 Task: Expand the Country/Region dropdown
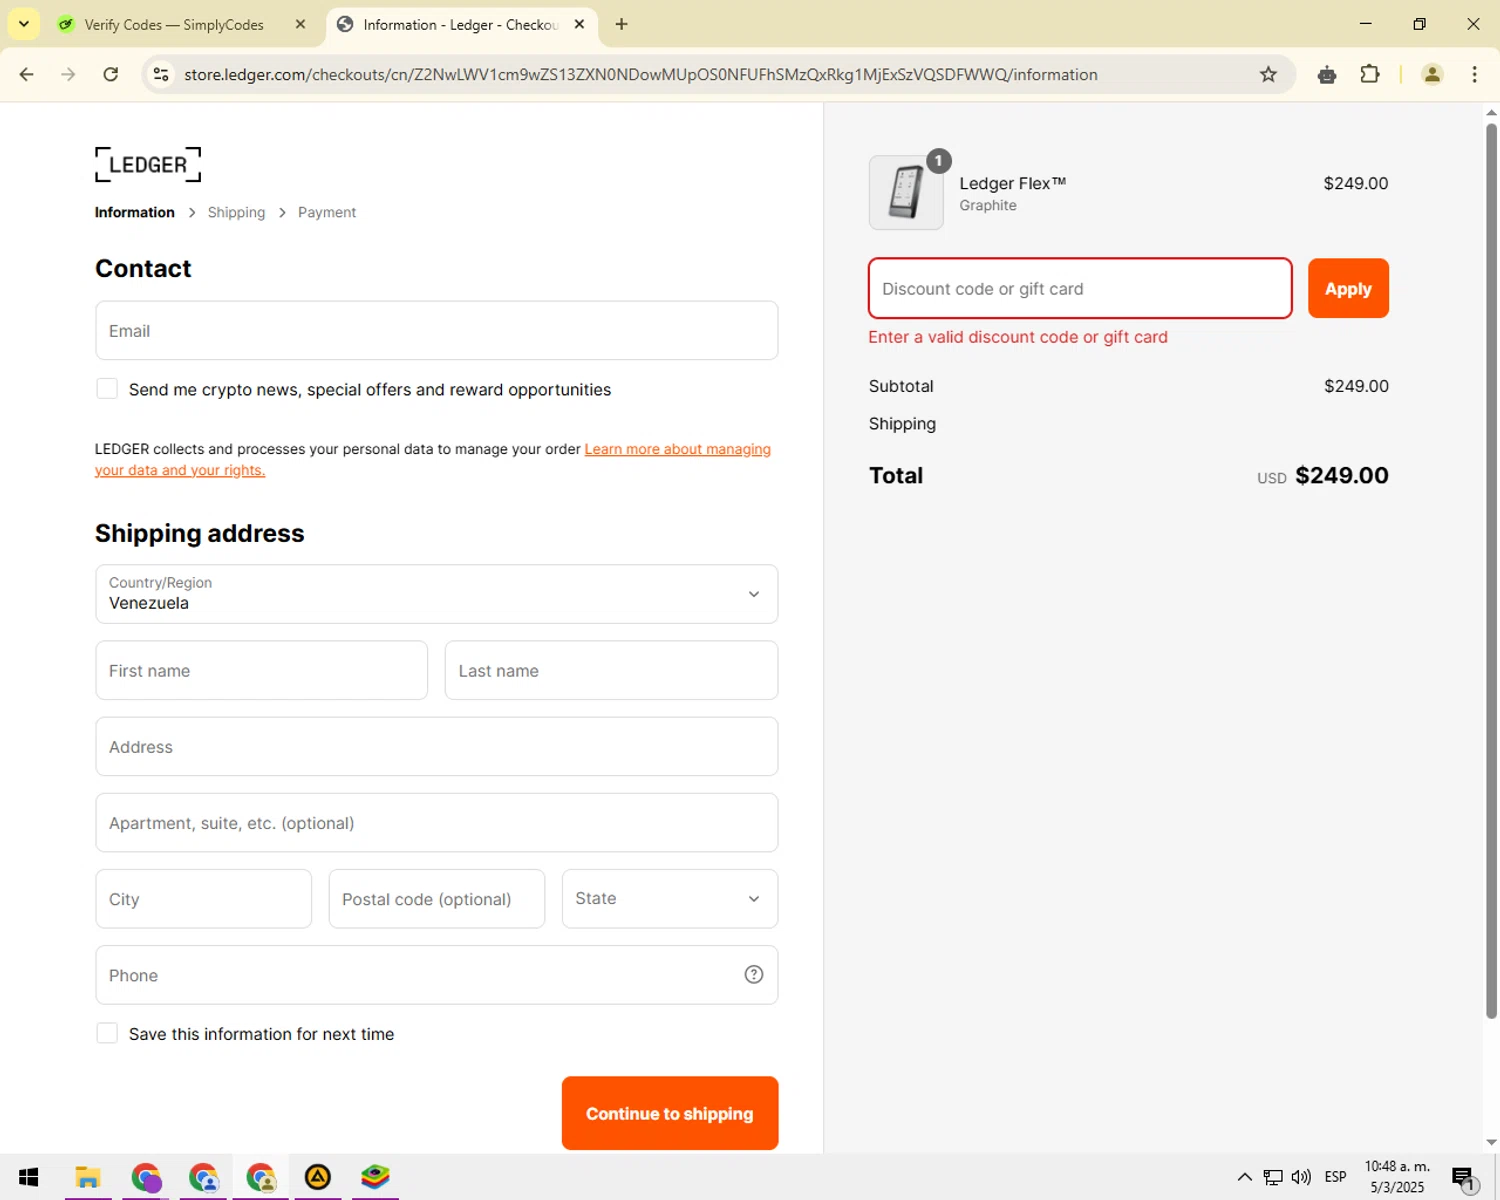pos(437,594)
